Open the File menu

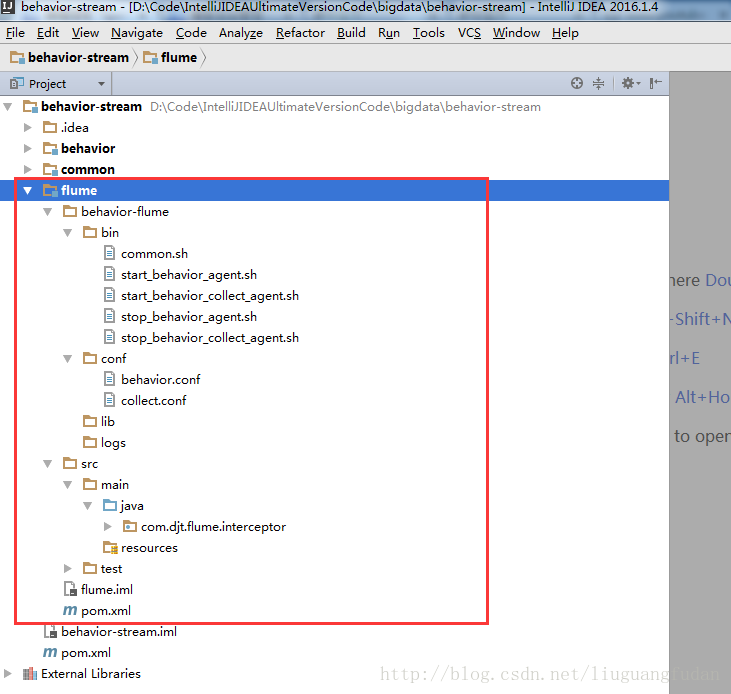coord(15,33)
